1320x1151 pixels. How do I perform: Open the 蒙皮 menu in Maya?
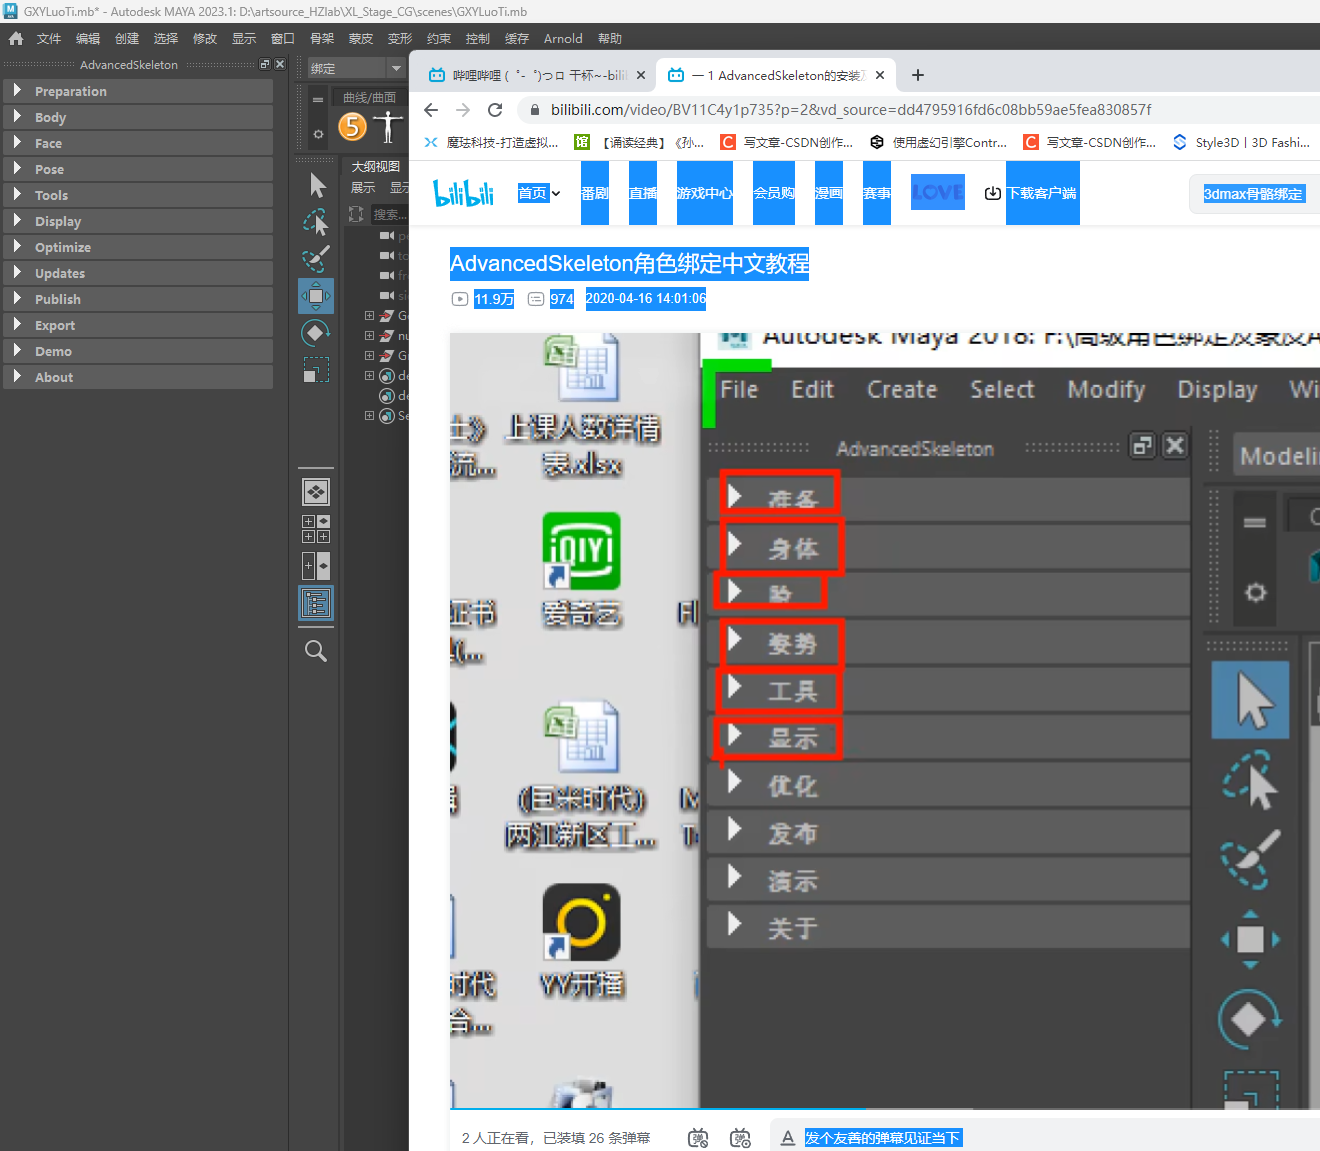(361, 38)
